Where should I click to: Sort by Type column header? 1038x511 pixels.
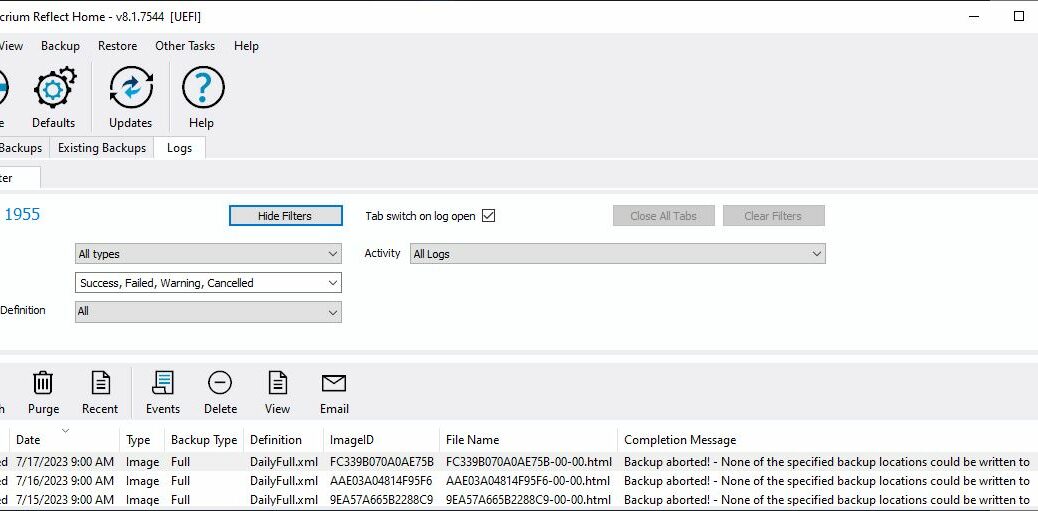pyautogui.click(x=143, y=440)
